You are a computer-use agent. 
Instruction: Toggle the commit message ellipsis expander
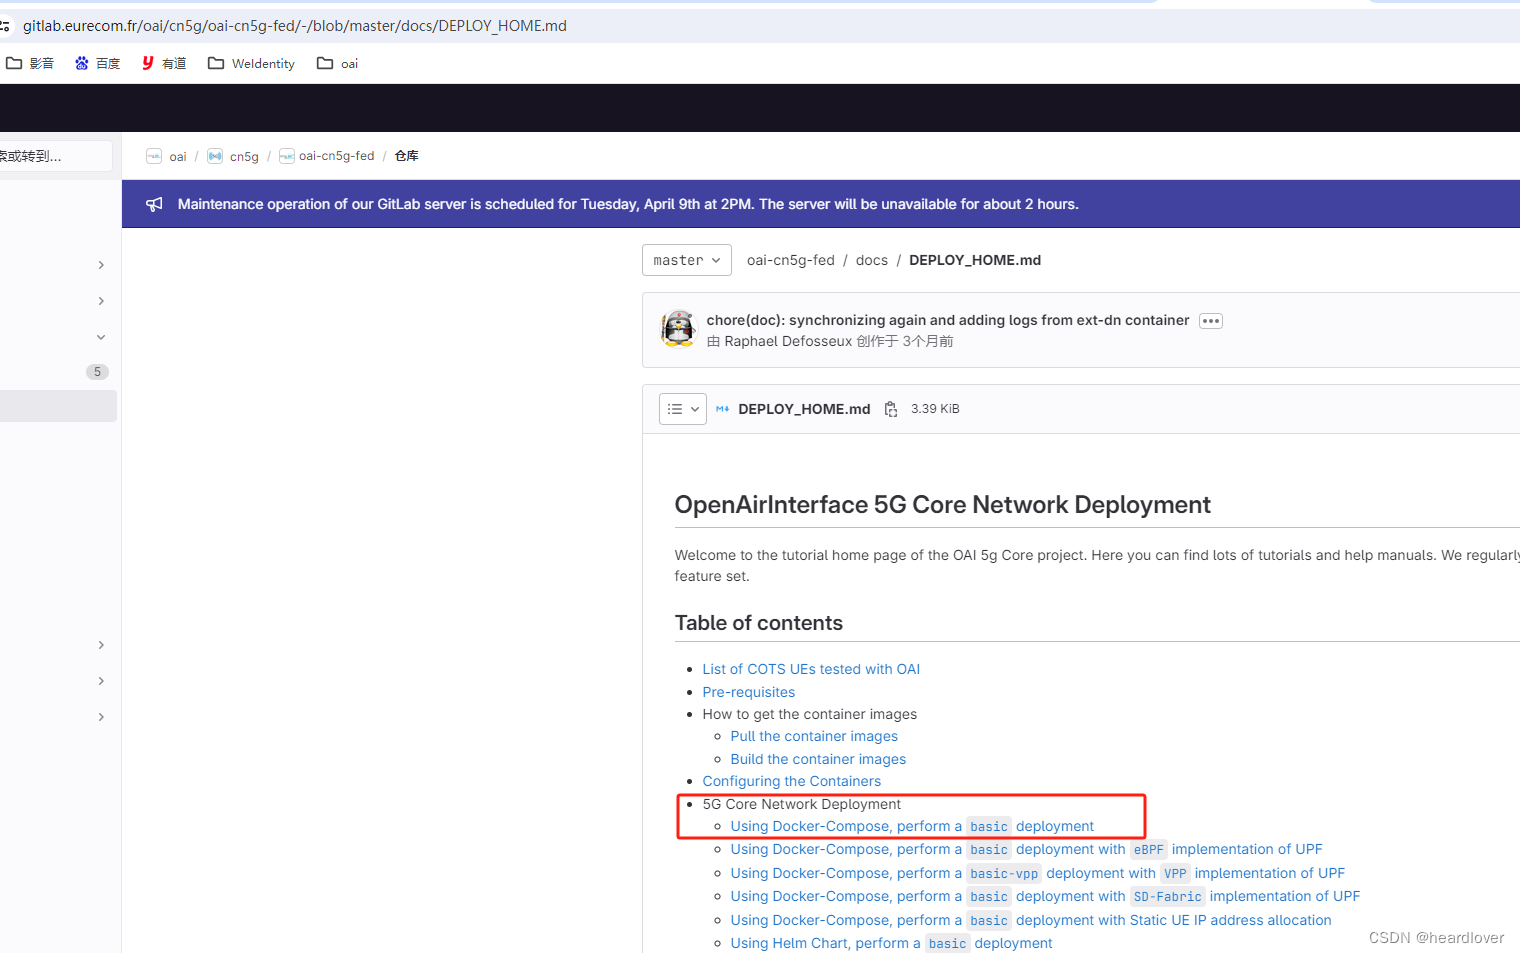[1210, 320]
